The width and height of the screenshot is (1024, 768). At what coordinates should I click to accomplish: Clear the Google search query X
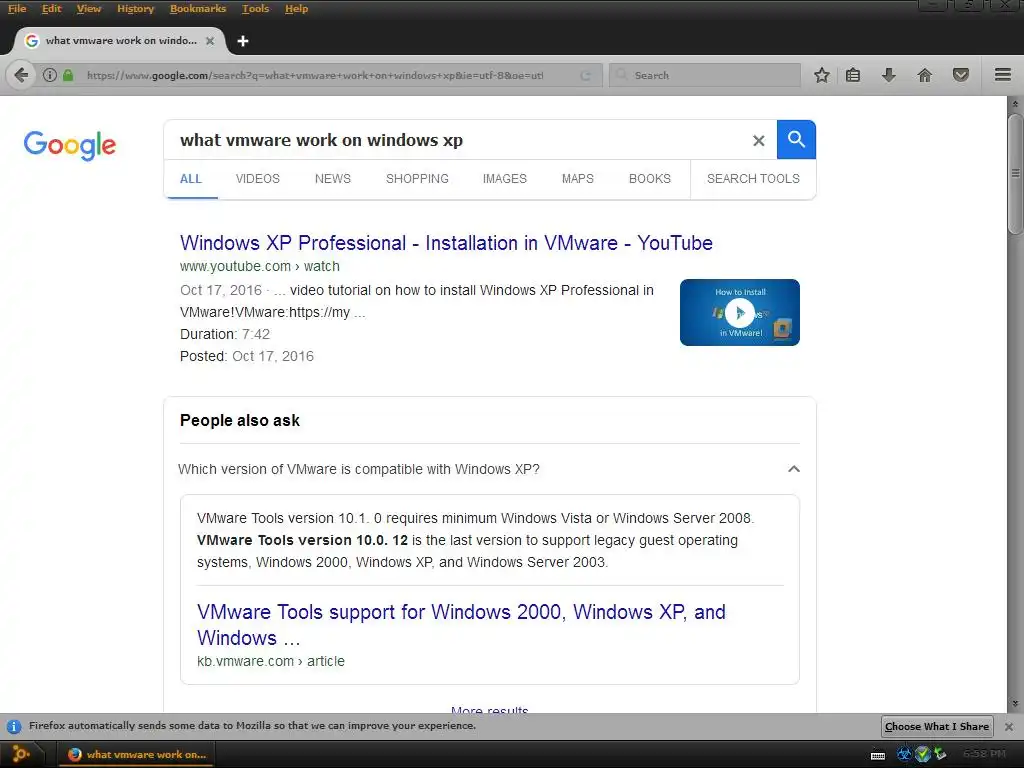[758, 140]
